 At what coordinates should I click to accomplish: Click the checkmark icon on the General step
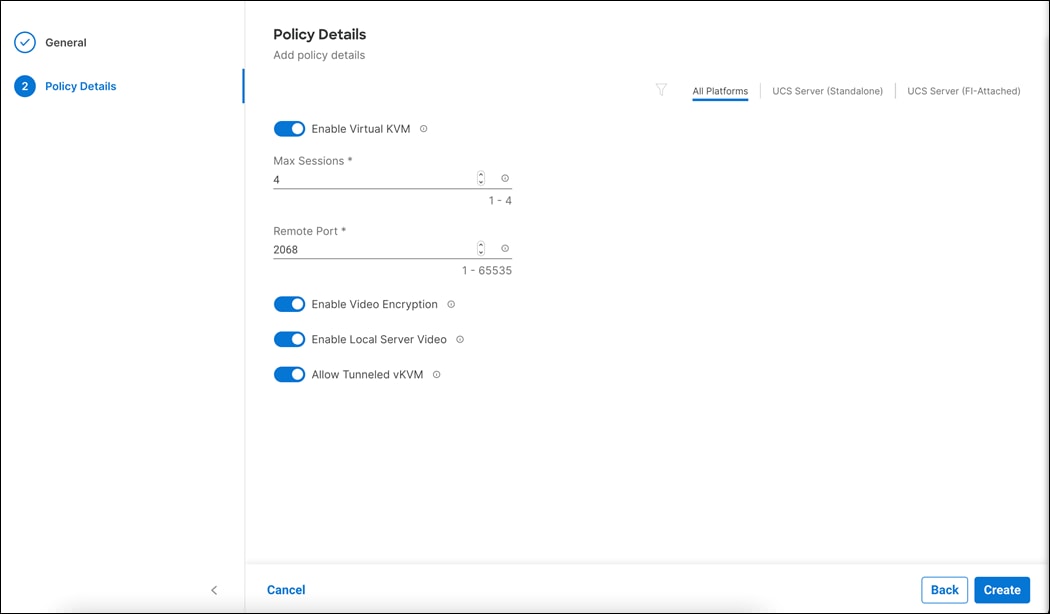click(x=24, y=42)
